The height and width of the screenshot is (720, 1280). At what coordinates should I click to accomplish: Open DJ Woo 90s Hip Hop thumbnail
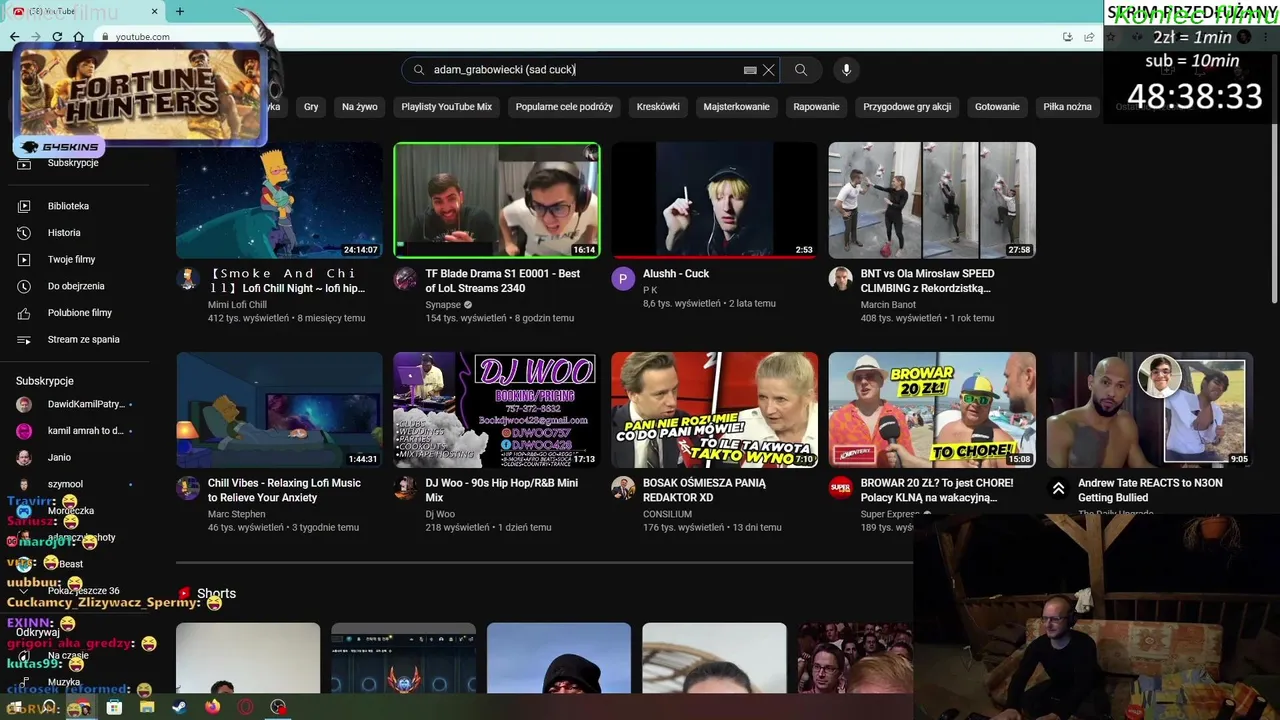point(497,410)
